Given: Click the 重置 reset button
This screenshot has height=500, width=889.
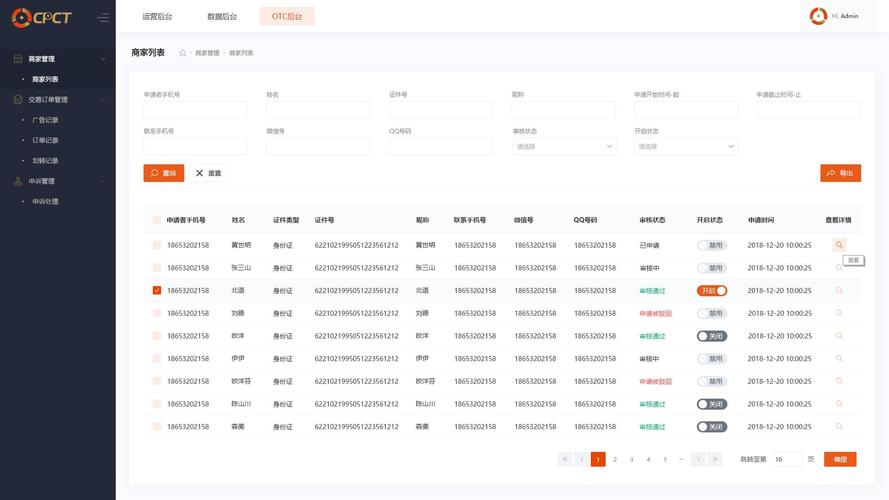Looking at the screenshot, I should [x=209, y=173].
